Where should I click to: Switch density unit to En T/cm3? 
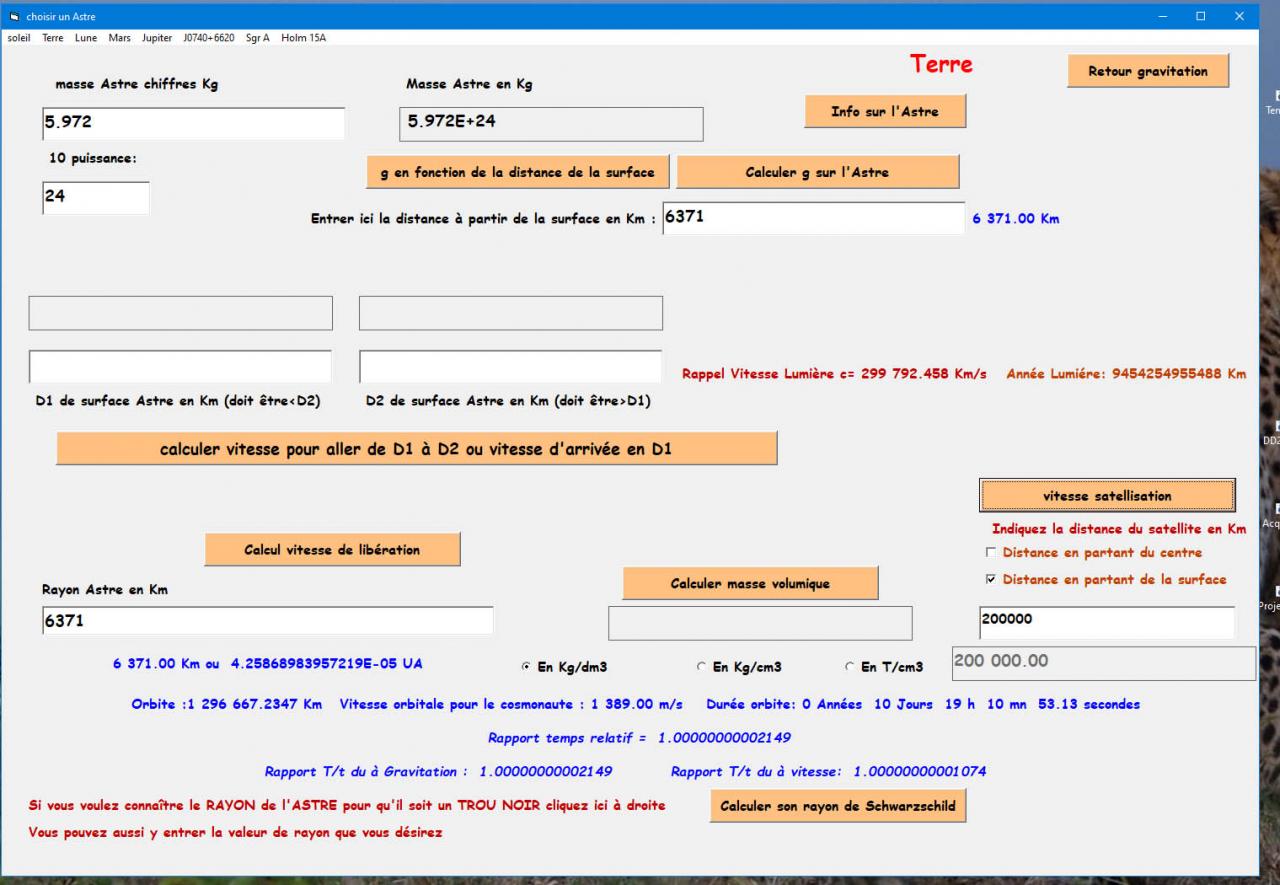[850, 667]
